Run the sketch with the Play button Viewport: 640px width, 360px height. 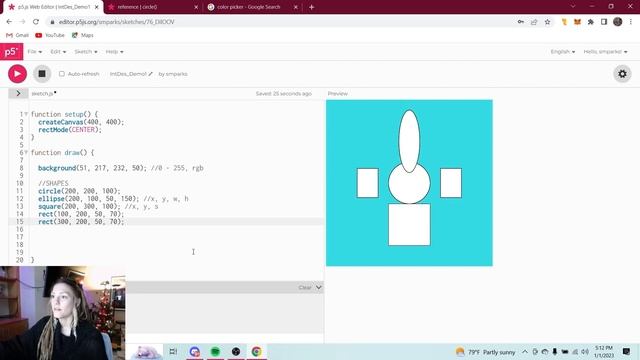point(17,74)
